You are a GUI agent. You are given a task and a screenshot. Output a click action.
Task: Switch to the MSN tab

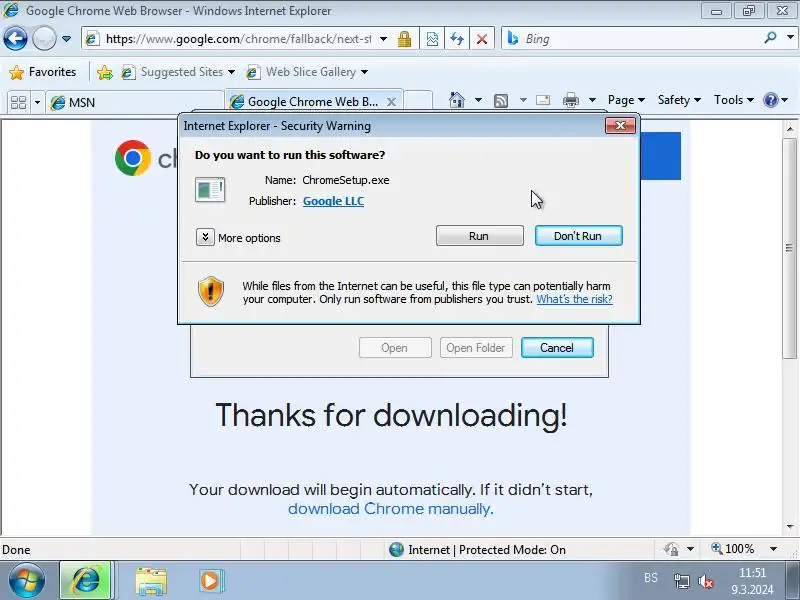pos(135,102)
